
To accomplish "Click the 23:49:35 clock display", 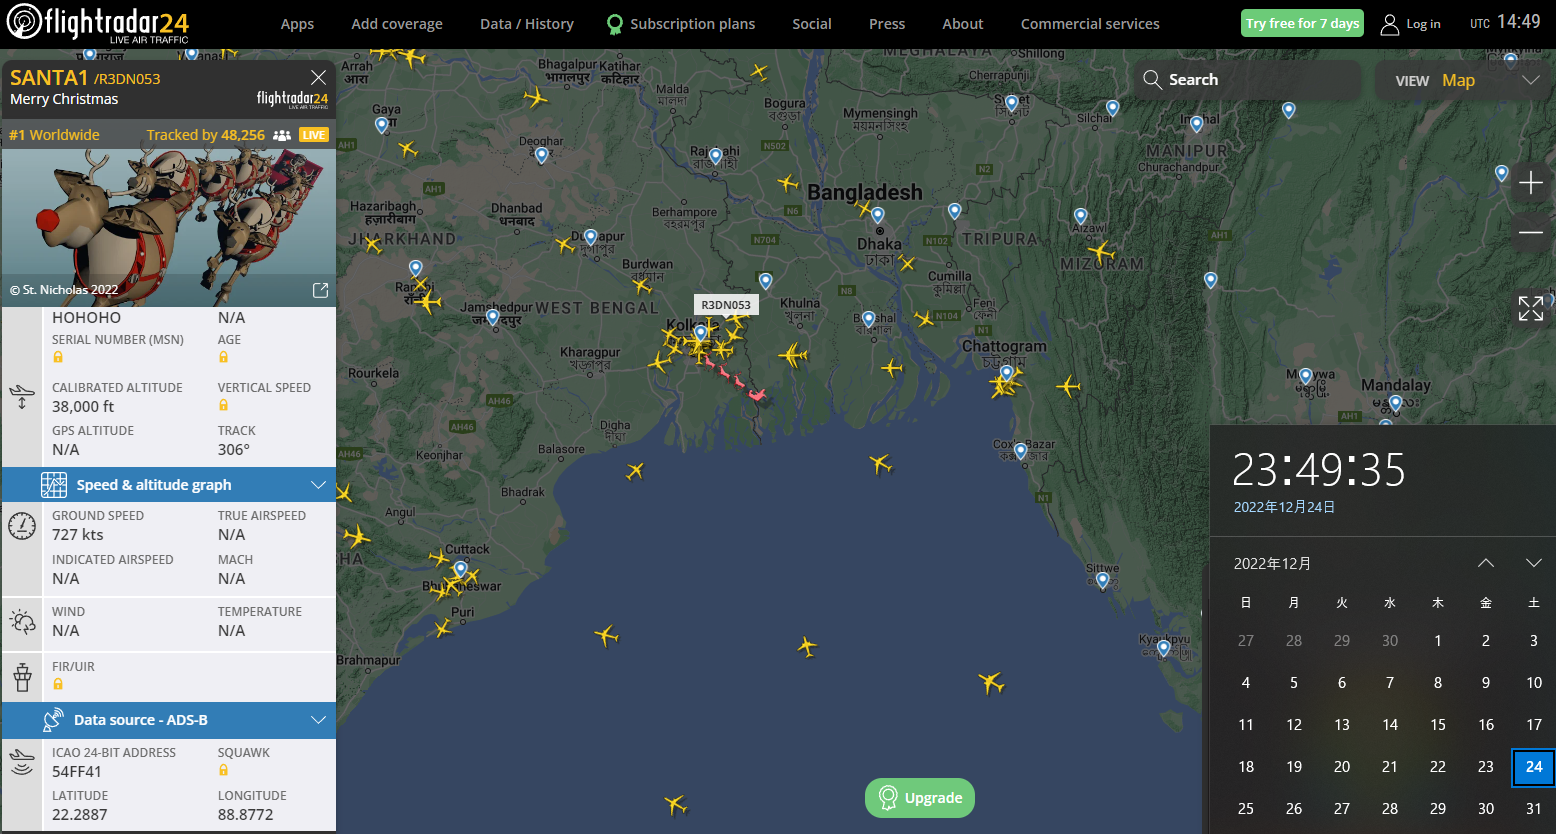I will (x=1319, y=469).
